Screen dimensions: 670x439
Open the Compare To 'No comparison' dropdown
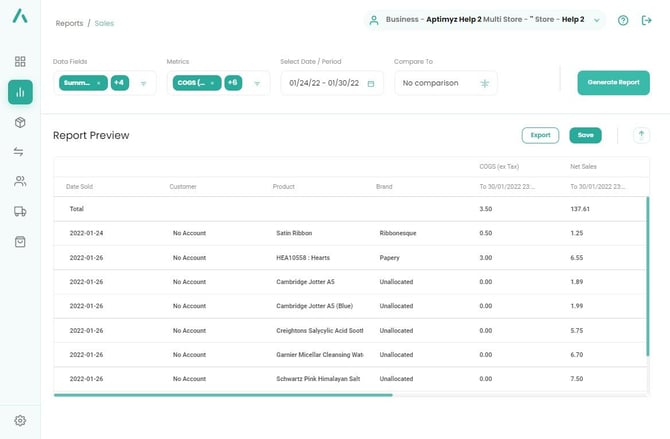445,83
